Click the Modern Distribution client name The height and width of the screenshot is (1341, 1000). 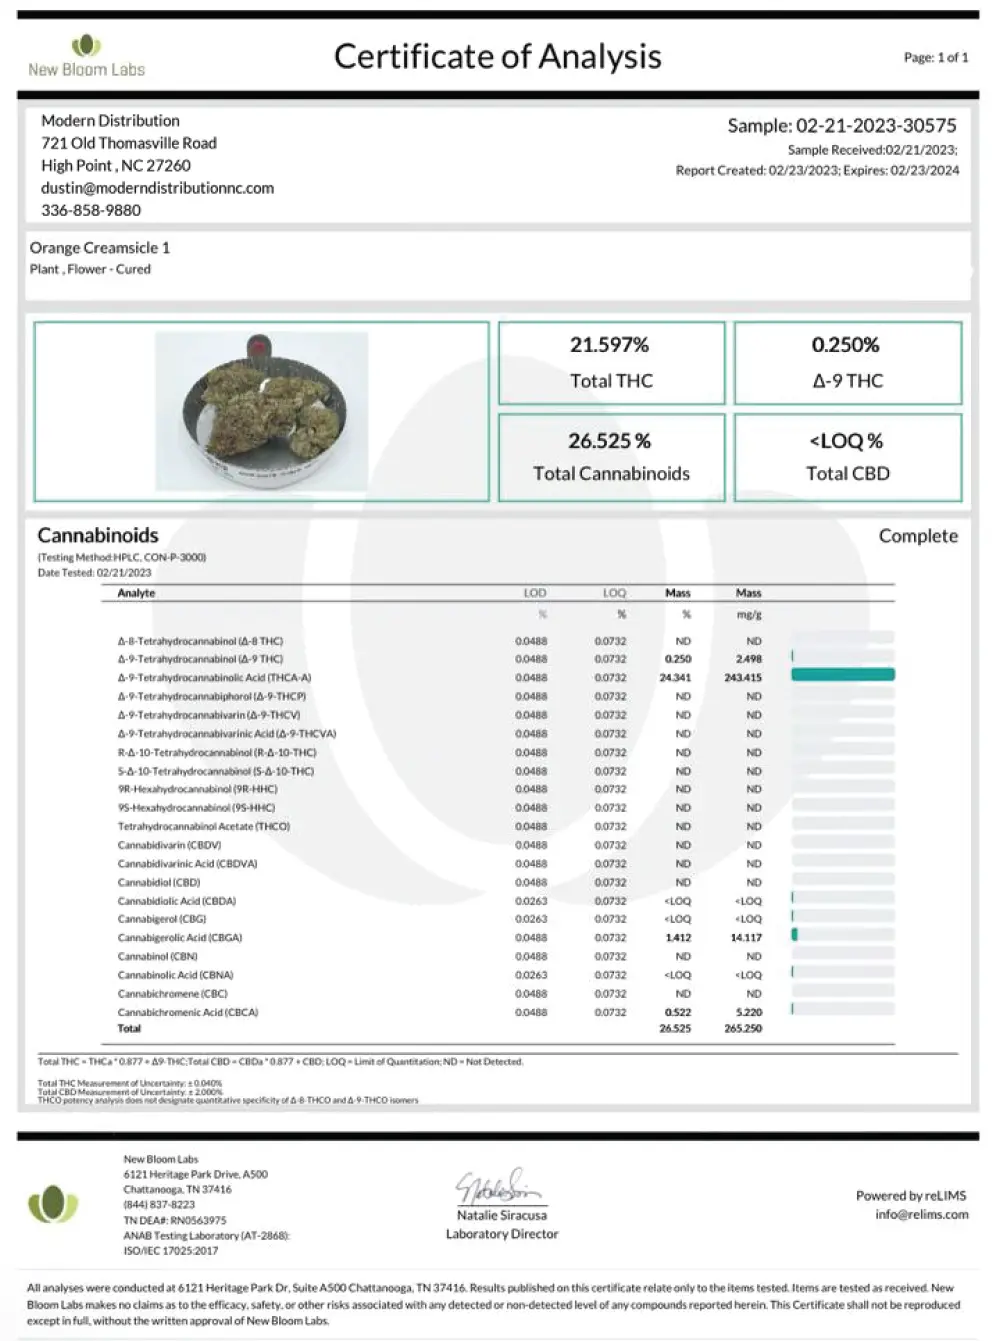[x=110, y=121]
